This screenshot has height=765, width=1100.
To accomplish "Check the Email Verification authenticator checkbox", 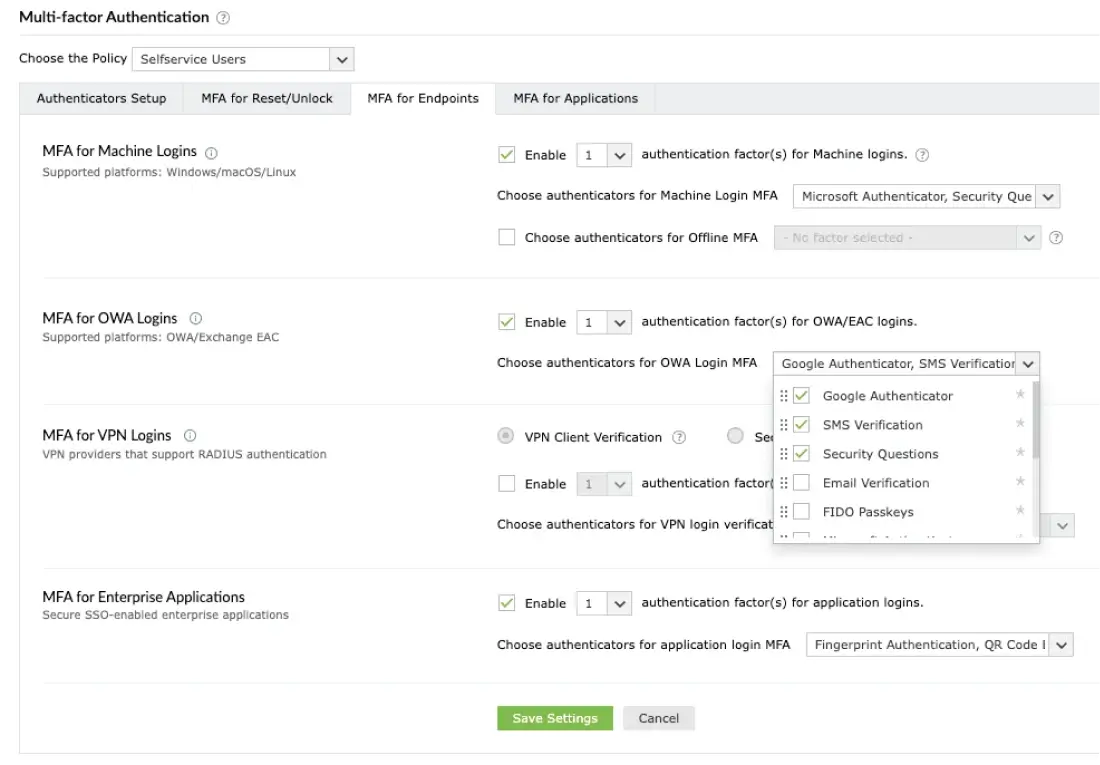I will click(x=801, y=483).
